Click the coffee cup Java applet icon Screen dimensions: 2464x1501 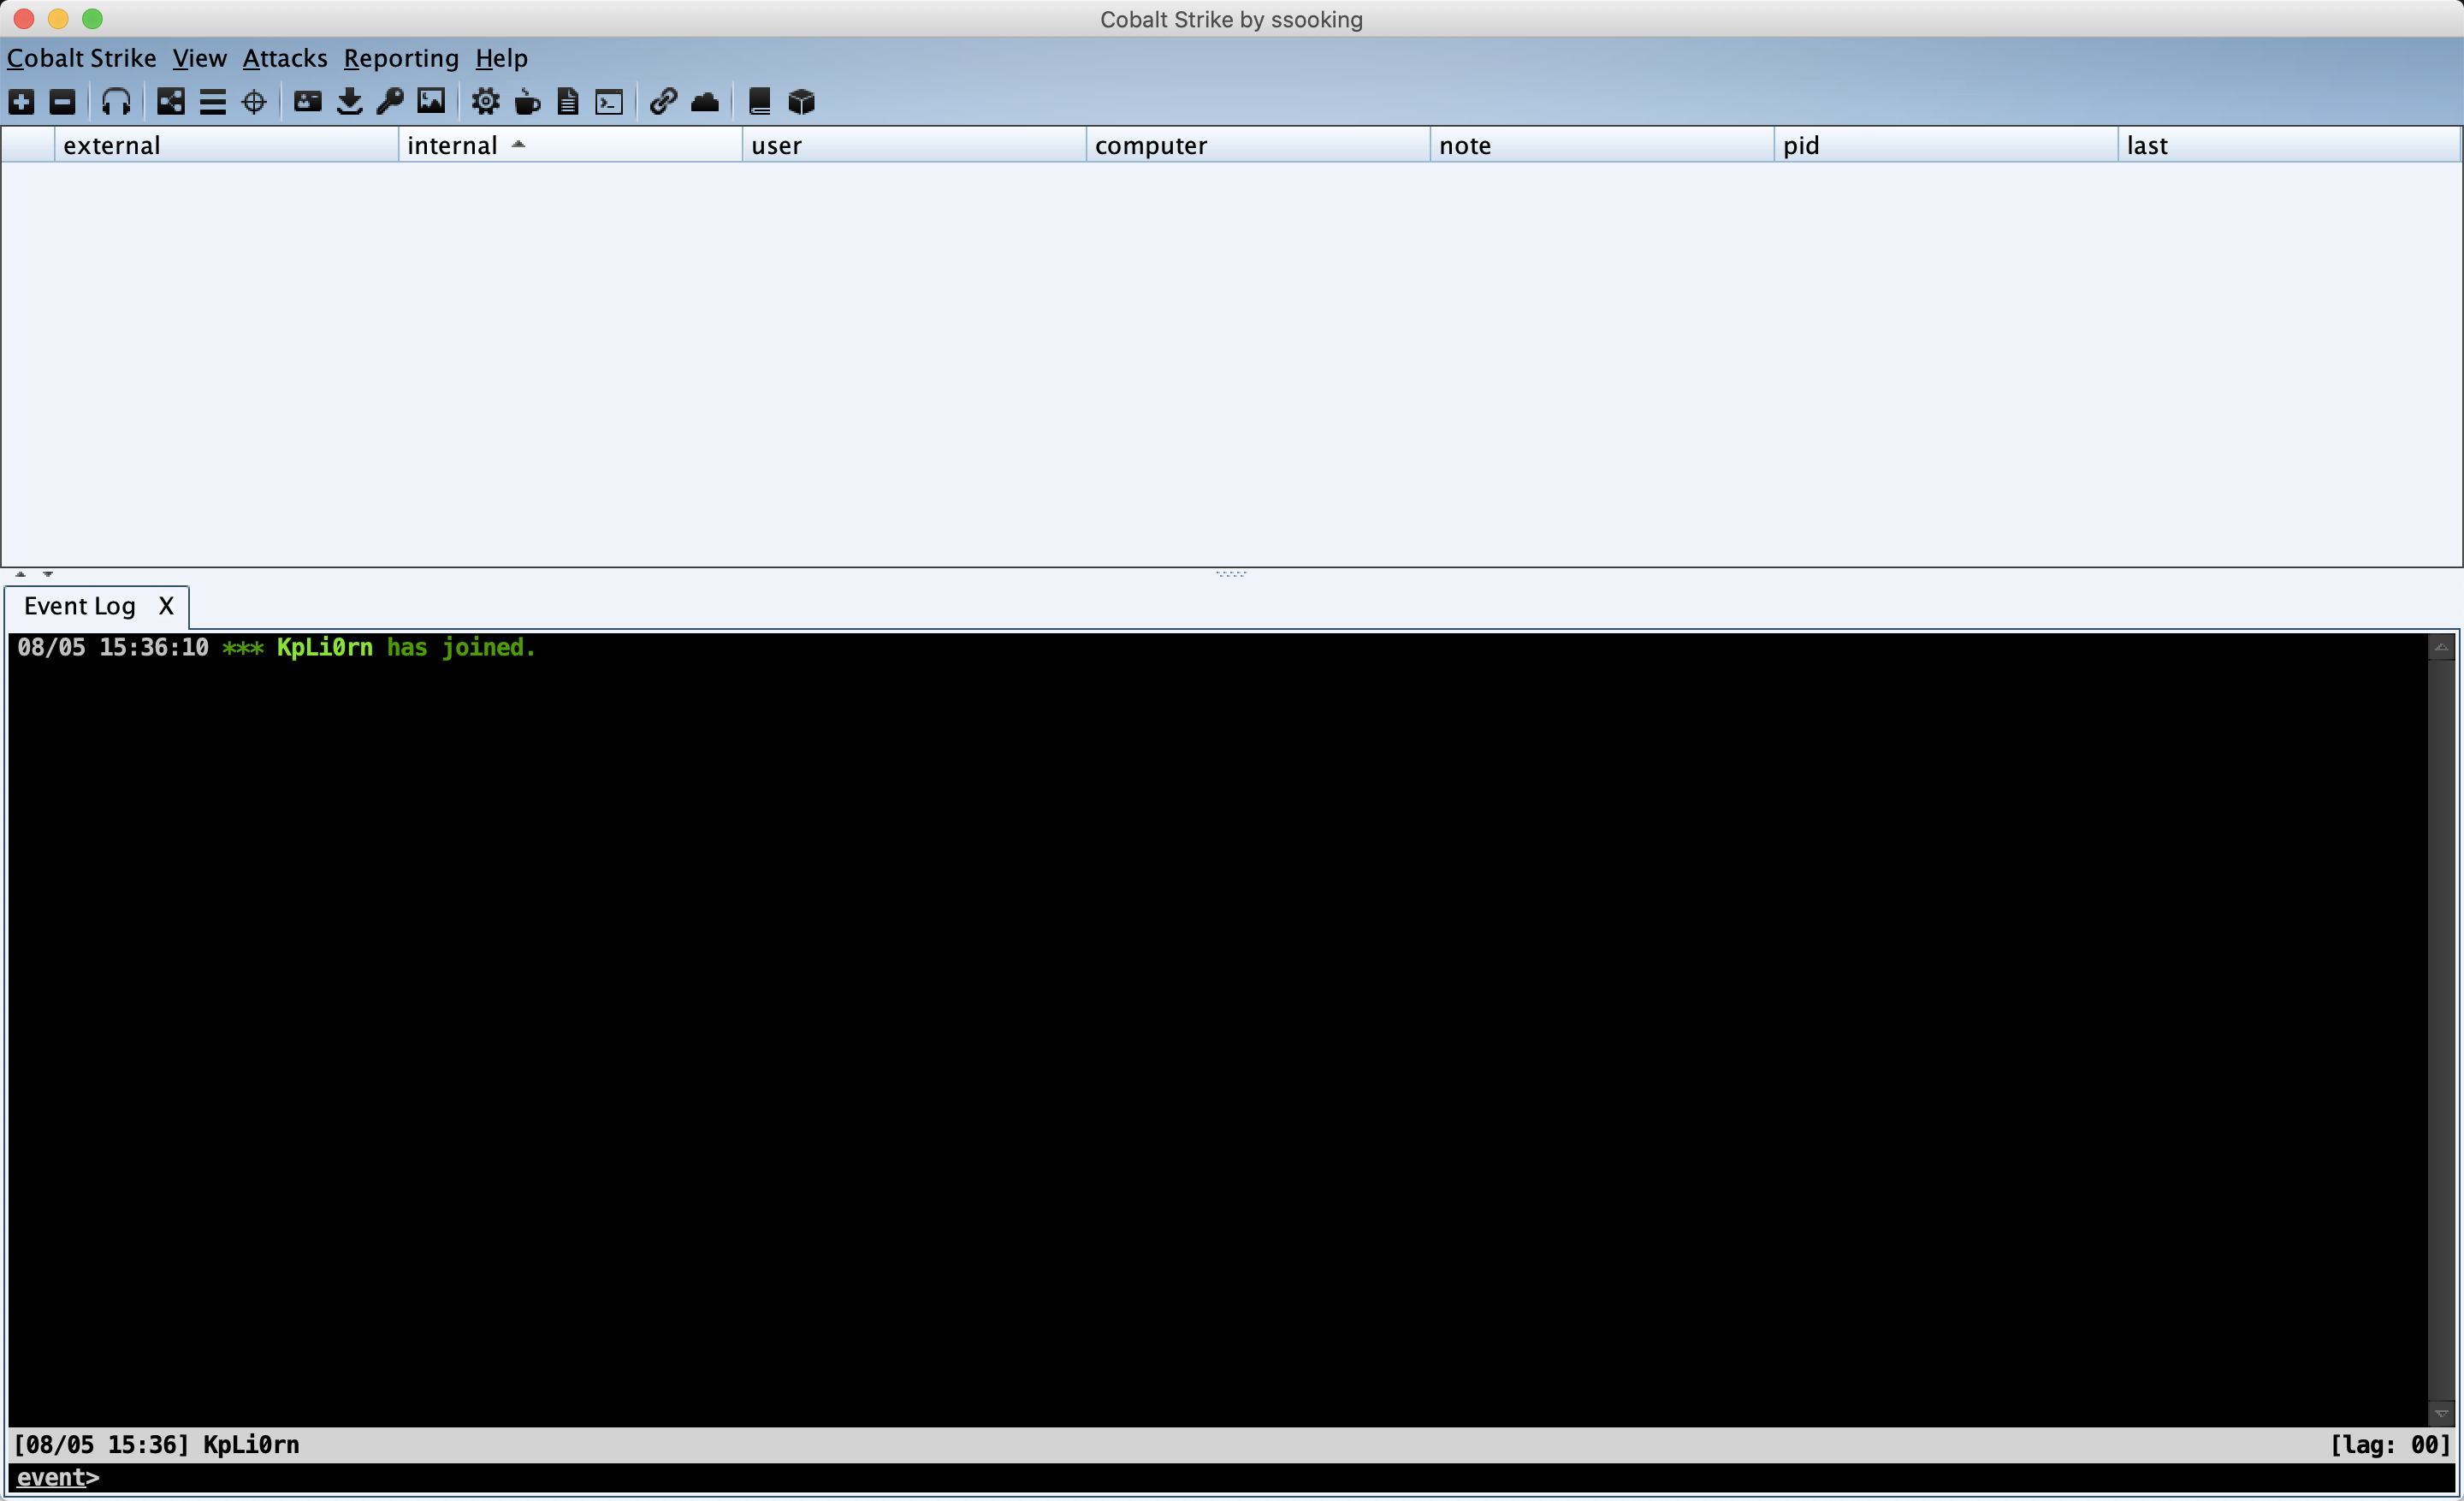point(527,102)
